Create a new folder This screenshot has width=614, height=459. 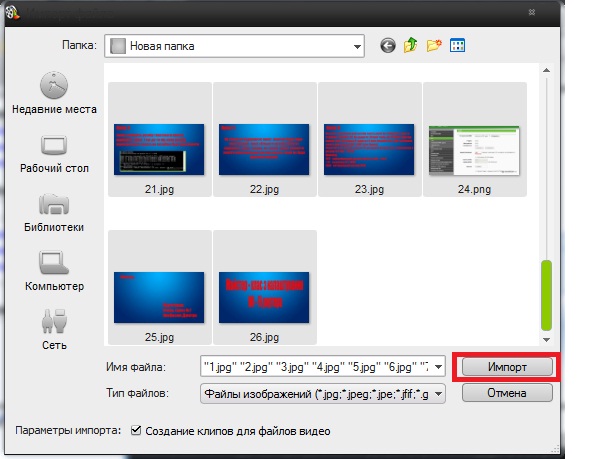(434, 45)
